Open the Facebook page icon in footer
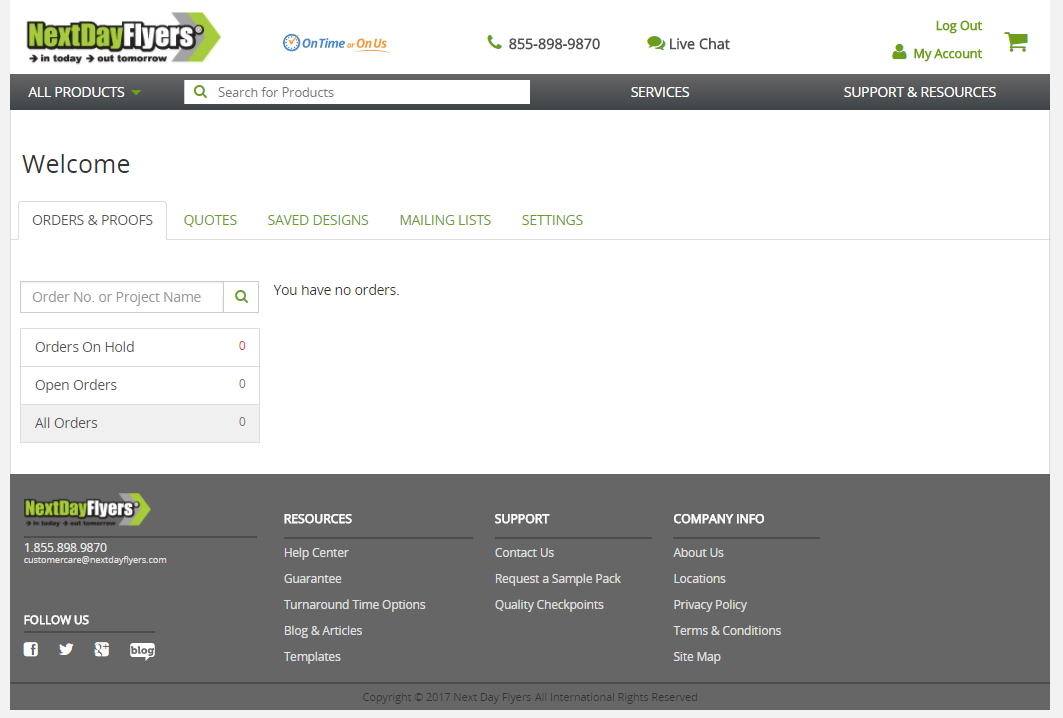1063x718 pixels. (x=31, y=650)
